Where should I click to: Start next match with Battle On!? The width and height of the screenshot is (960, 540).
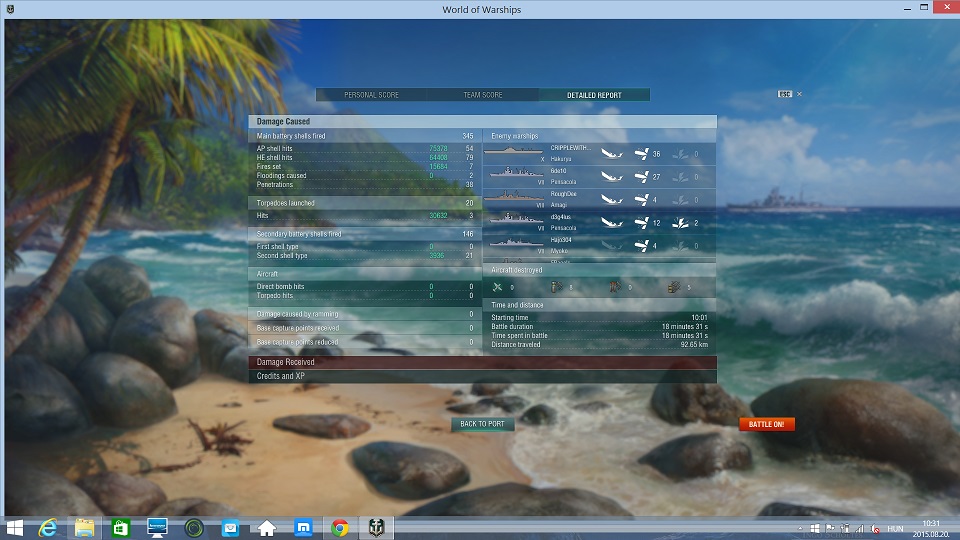tap(767, 424)
